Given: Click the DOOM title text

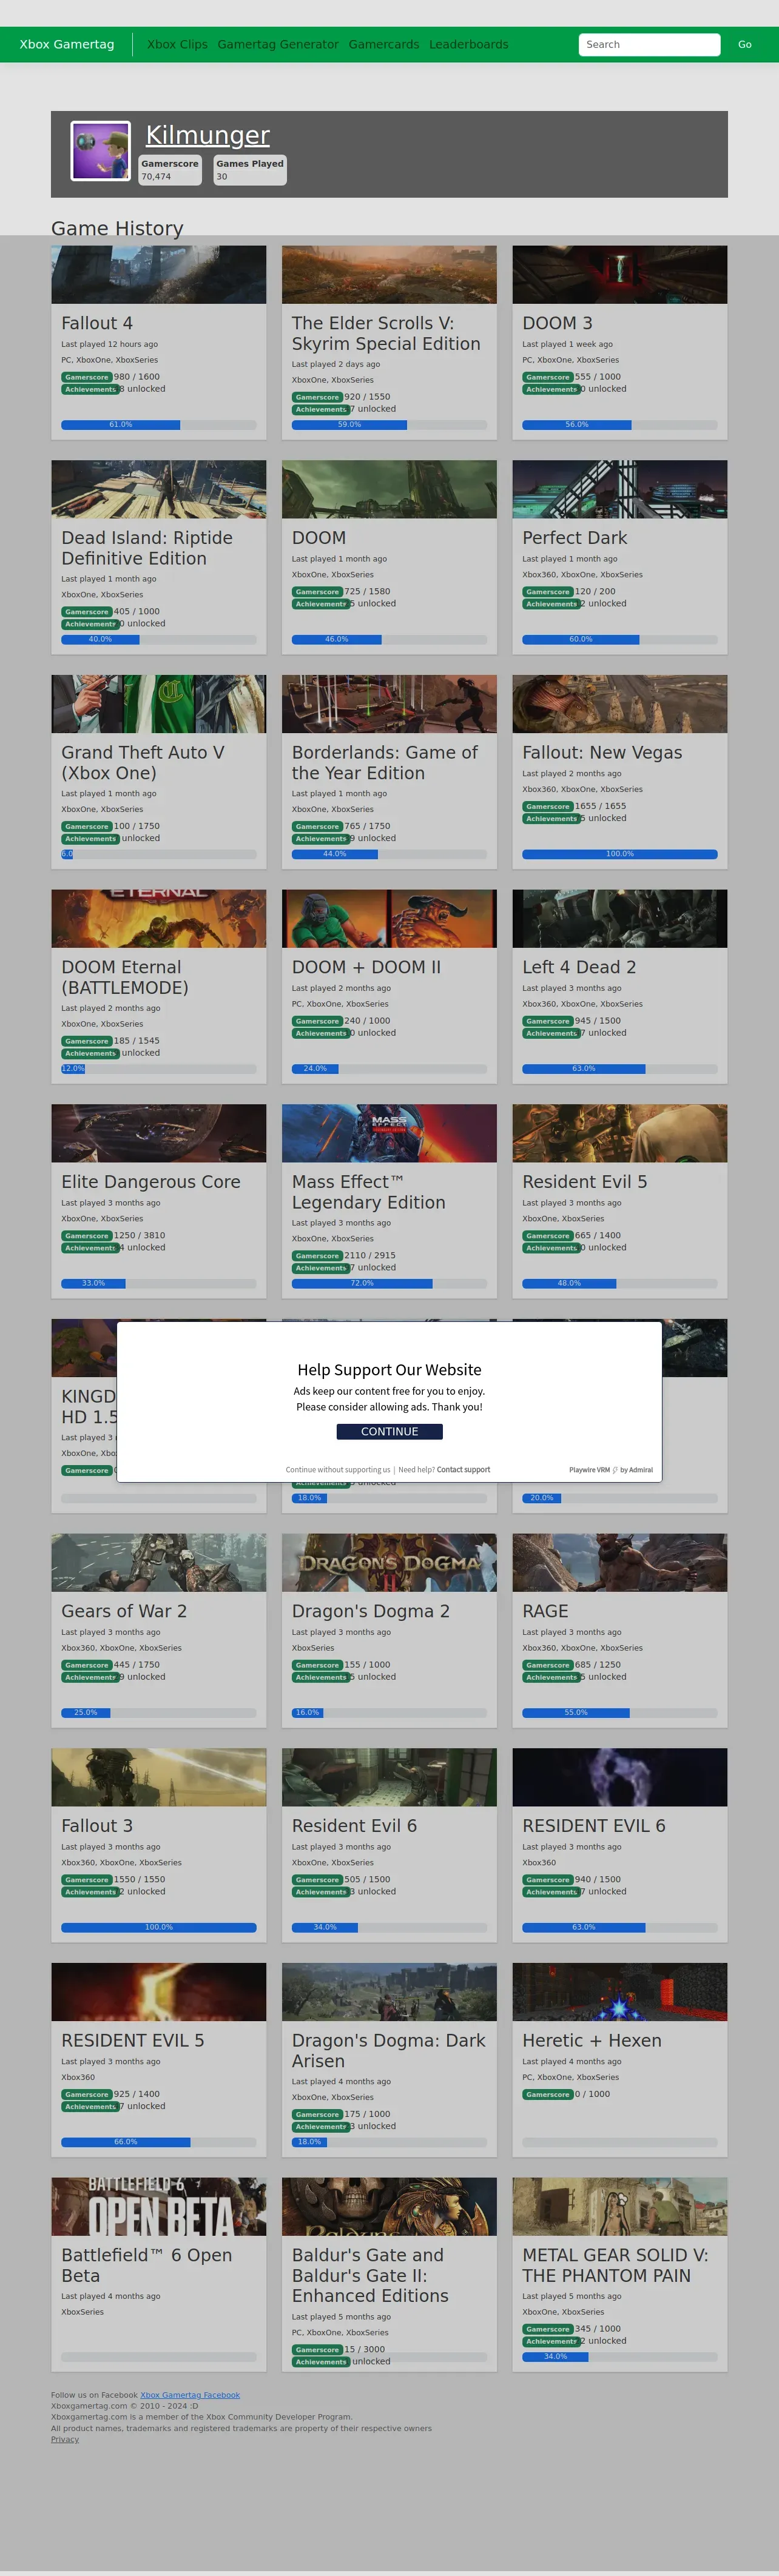Looking at the screenshot, I should click(x=319, y=538).
